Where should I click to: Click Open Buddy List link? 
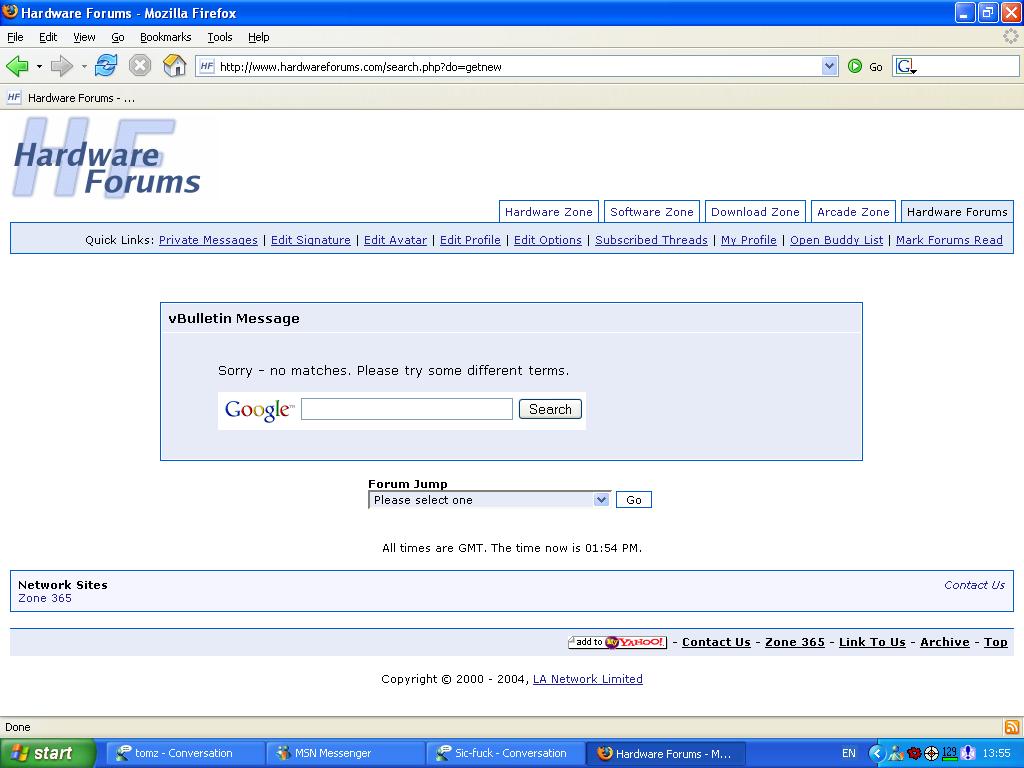[837, 240]
